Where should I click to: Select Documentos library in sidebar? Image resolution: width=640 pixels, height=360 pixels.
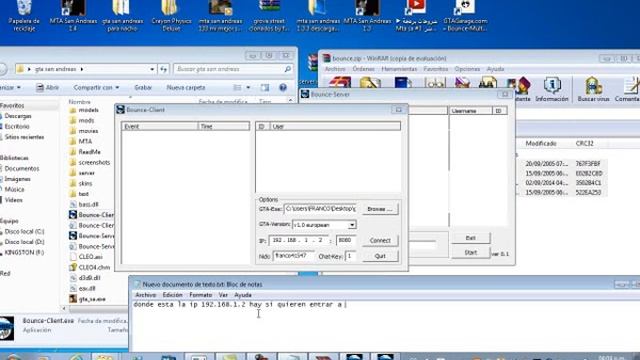click(22, 168)
